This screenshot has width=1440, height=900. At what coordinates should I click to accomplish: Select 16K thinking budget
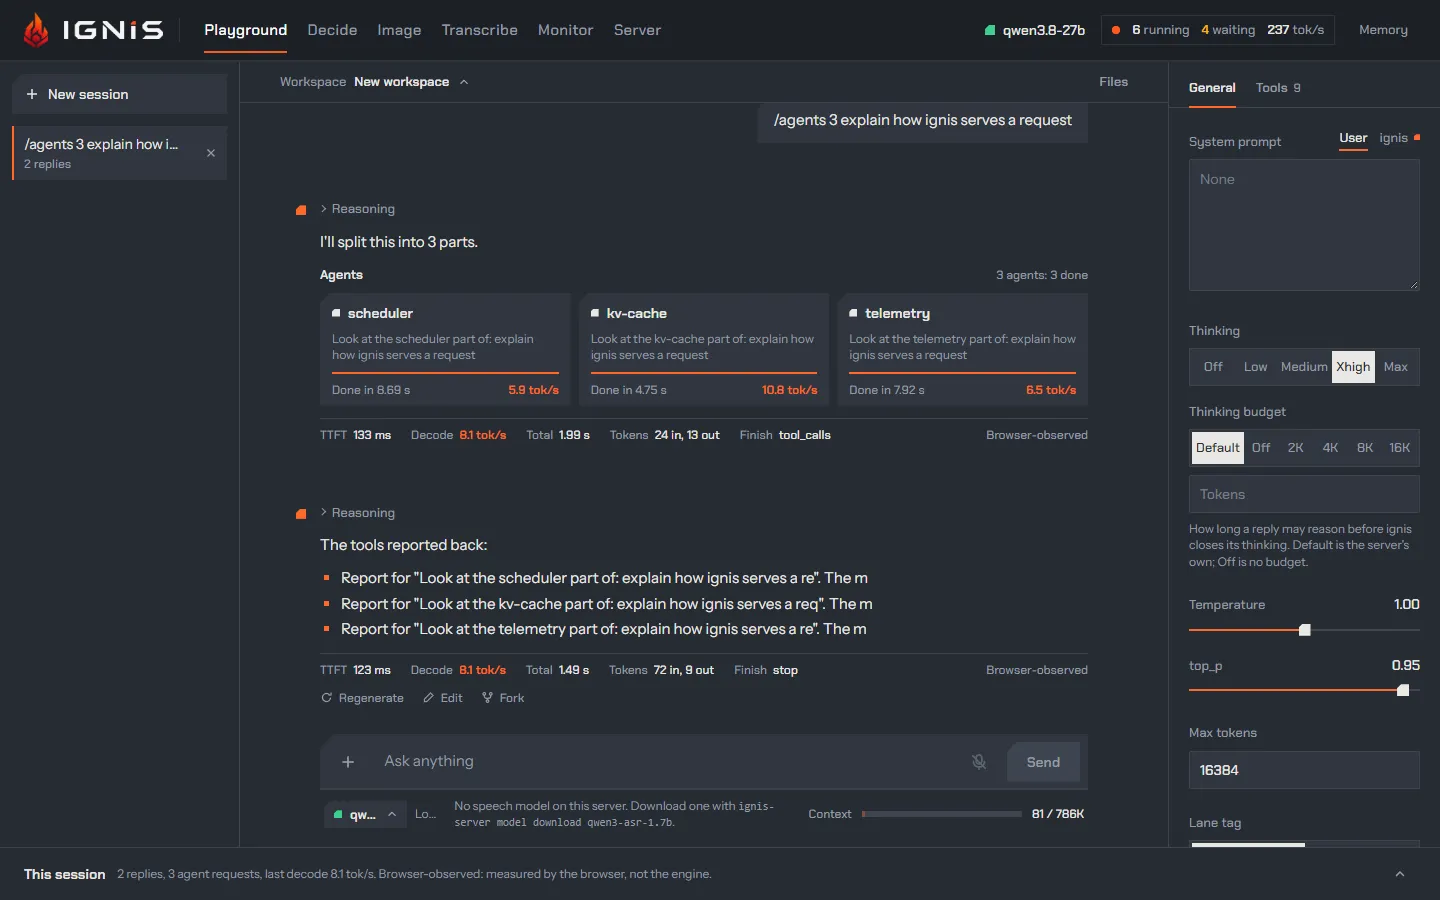1400,448
